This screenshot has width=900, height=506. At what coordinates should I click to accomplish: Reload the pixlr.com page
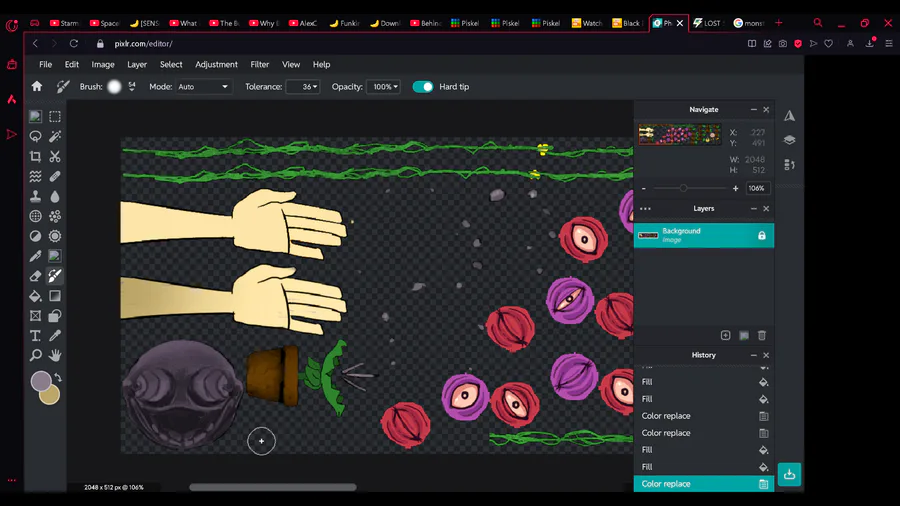coord(73,44)
